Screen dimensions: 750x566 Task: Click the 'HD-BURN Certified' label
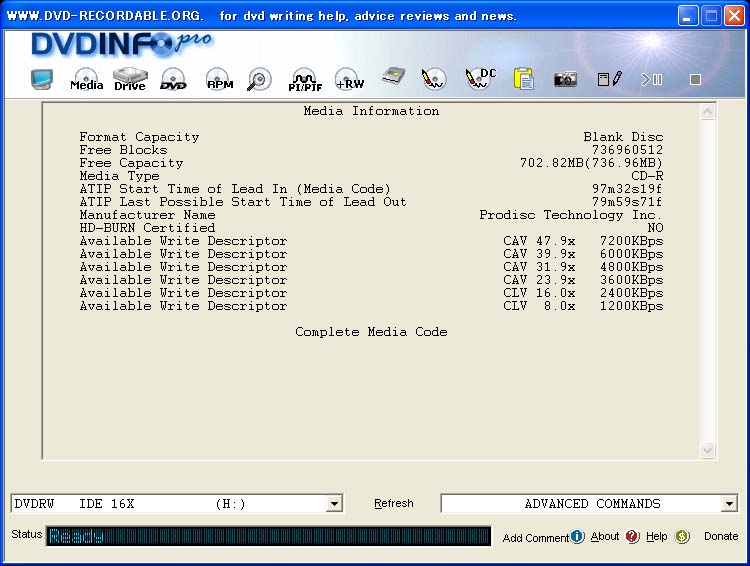(147, 228)
